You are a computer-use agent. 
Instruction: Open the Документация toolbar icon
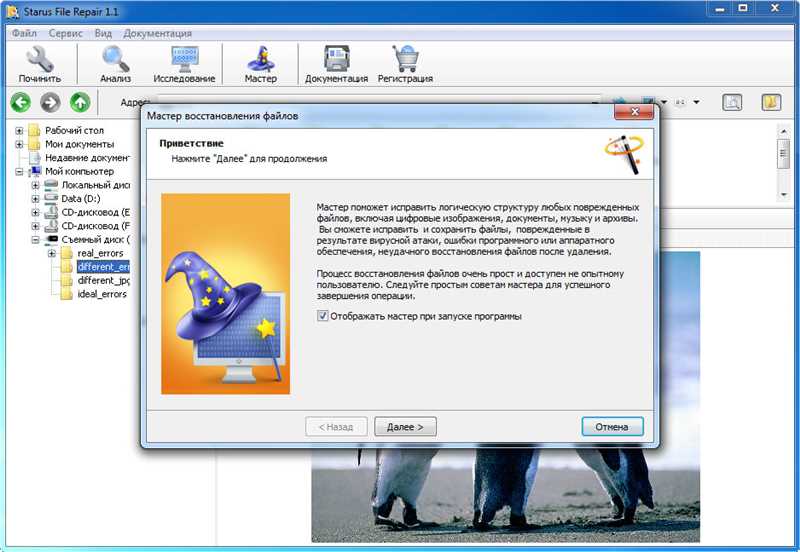click(x=337, y=59)
